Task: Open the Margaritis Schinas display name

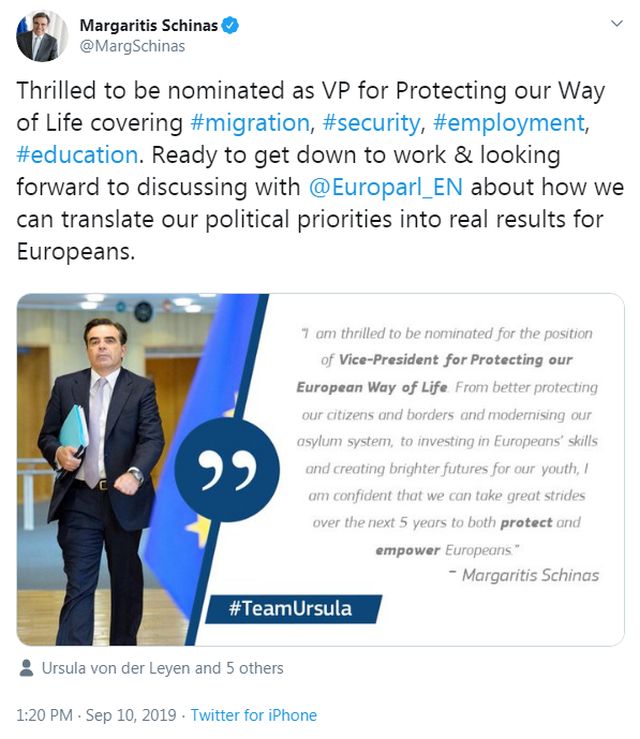Action: pyautogui.click(x=149, y=26)
